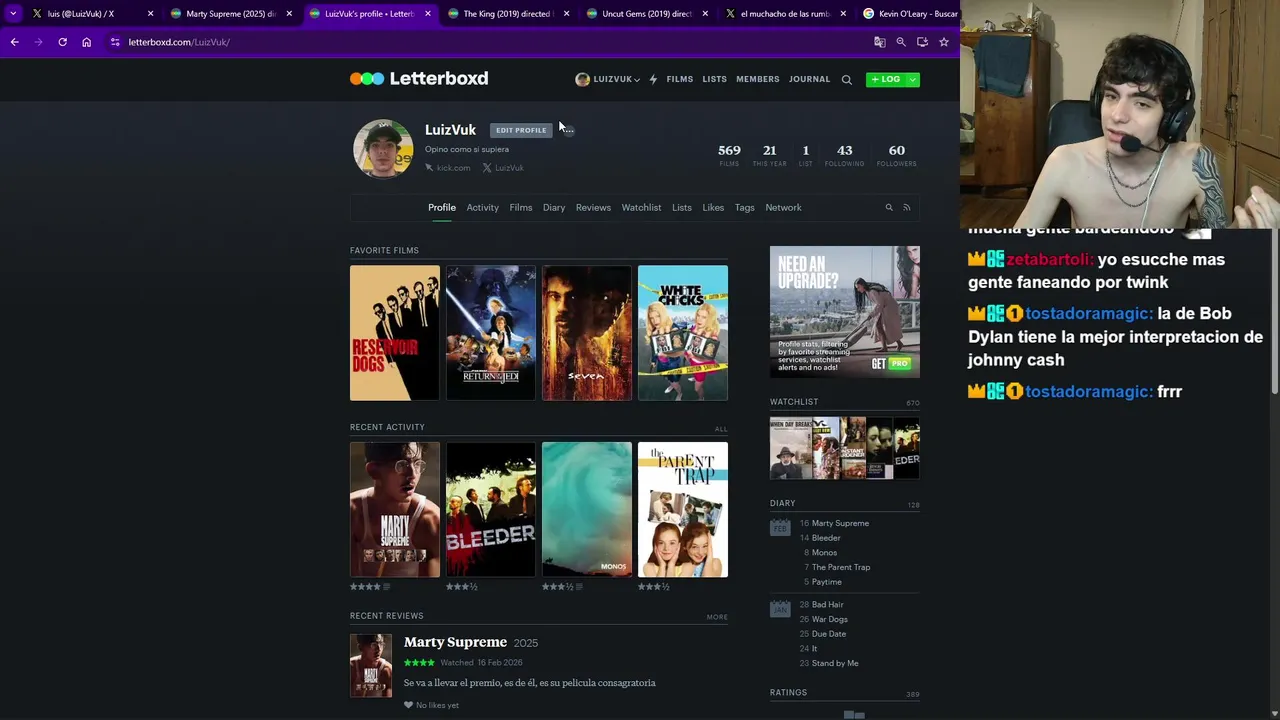Open the browser zoom magnifier icon

pyautogui.click(x=901, y=42)
